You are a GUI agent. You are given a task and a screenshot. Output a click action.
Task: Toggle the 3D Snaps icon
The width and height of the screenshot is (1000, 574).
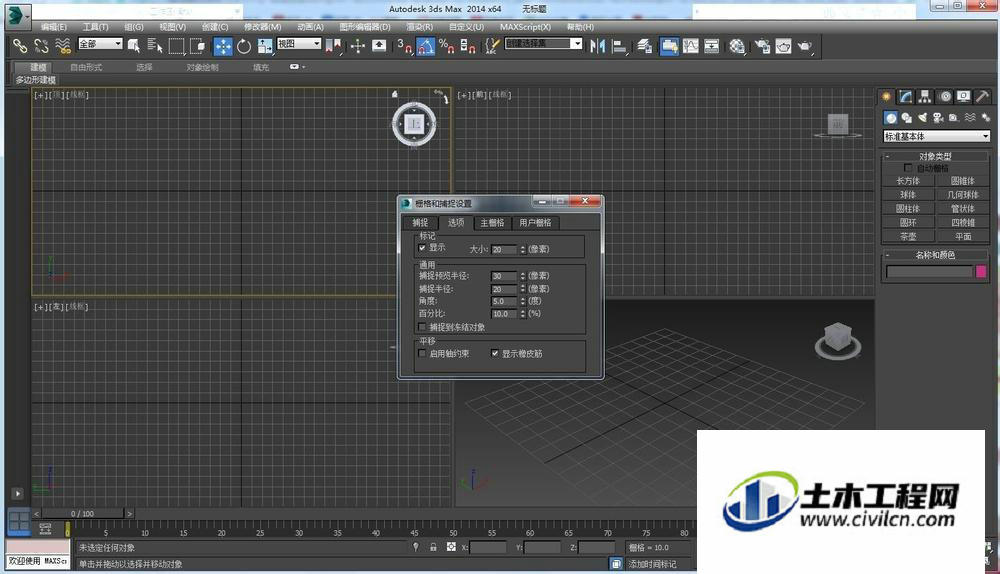coord(404,46)
